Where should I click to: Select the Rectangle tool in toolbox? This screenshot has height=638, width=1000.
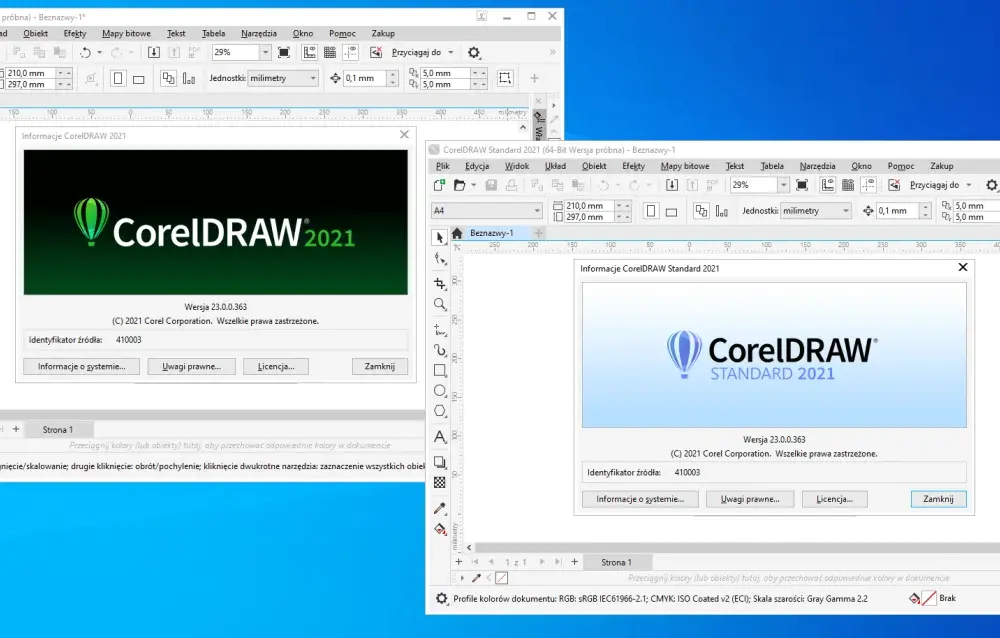[439, 370]
